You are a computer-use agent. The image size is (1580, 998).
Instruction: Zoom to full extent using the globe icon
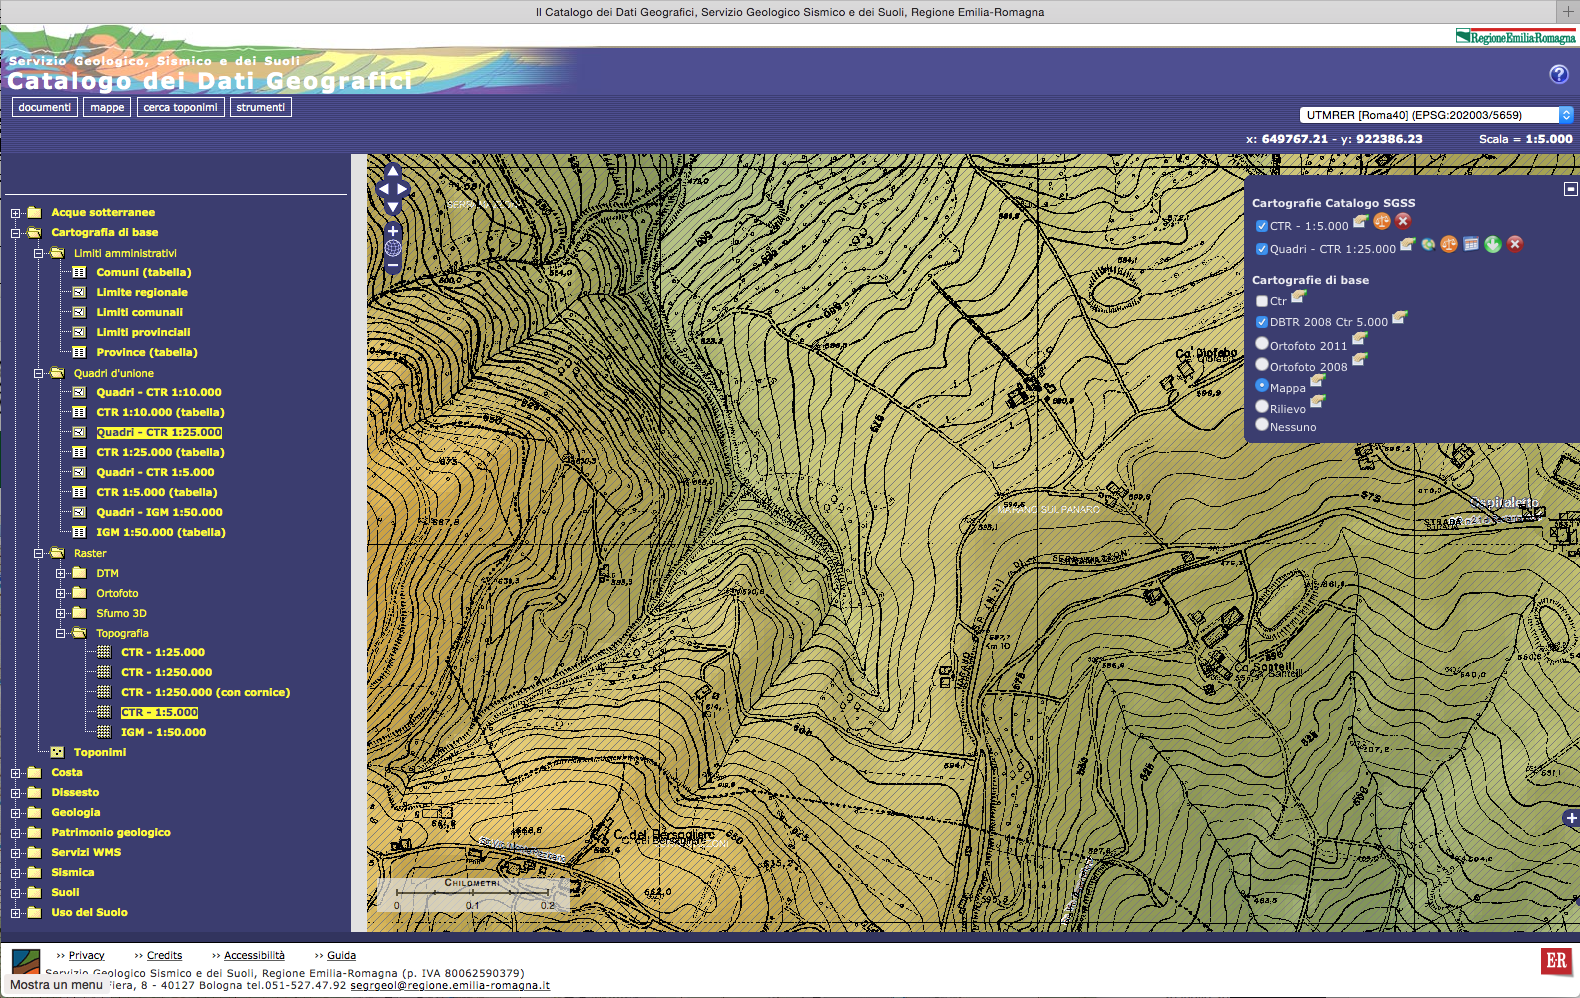pos(393,249)
